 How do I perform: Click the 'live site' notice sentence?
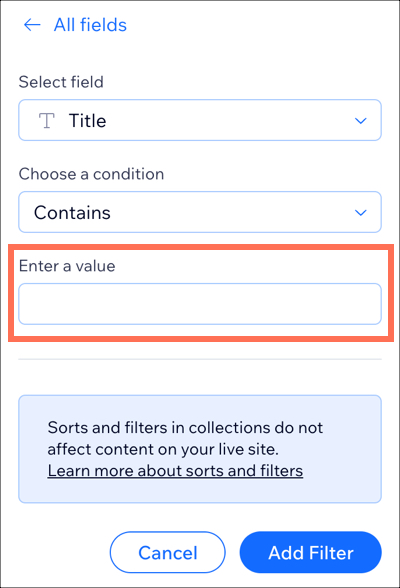coord(185,438)
